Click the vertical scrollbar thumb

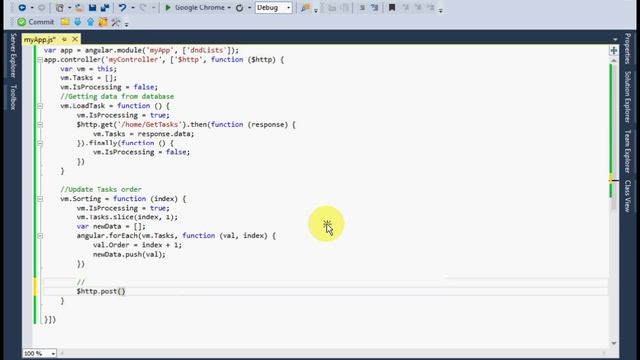point(614,137)
